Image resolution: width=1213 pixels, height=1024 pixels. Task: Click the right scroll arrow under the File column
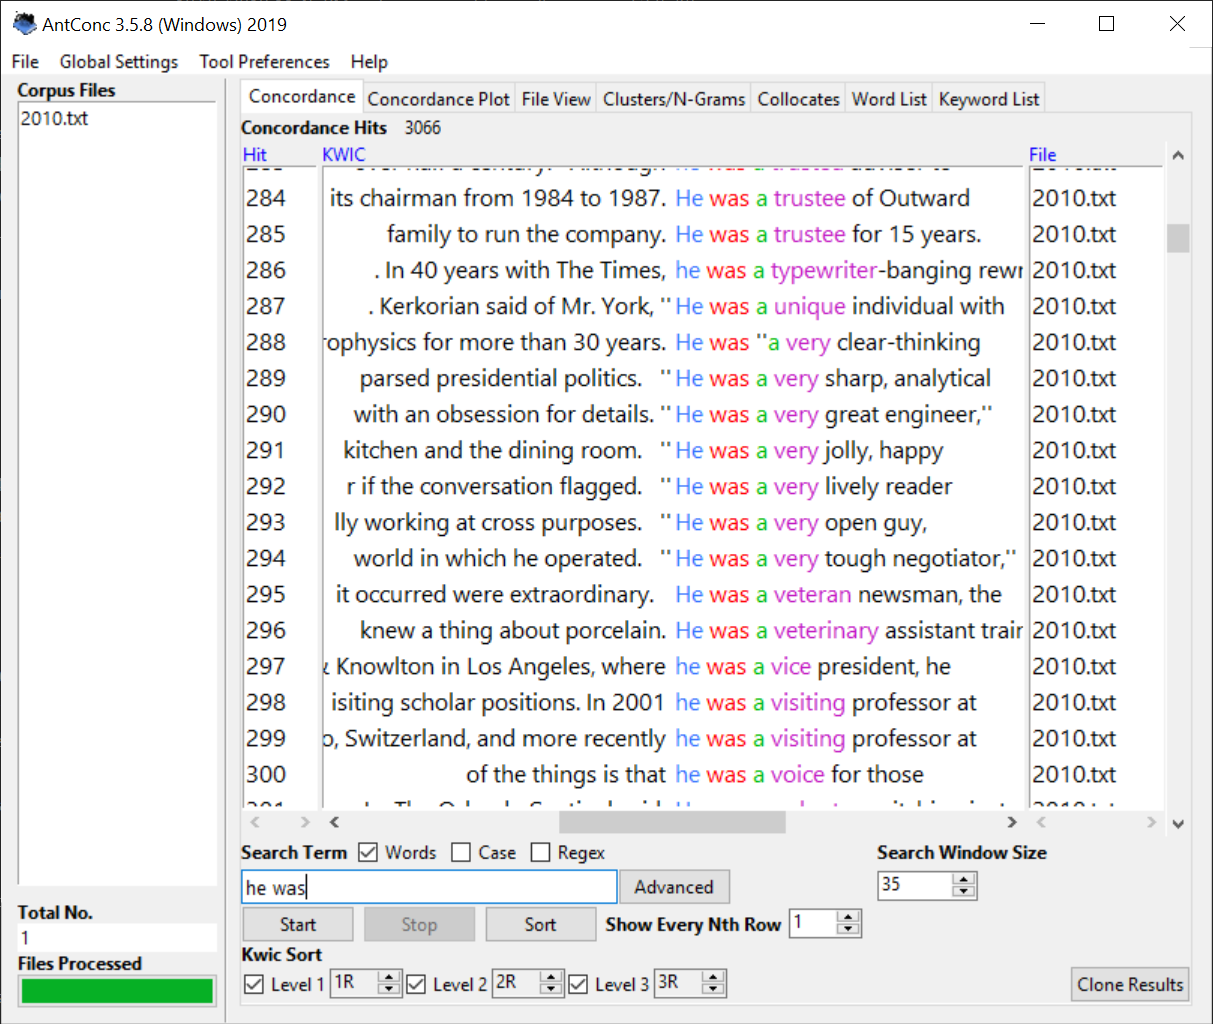pos(1151,822)
